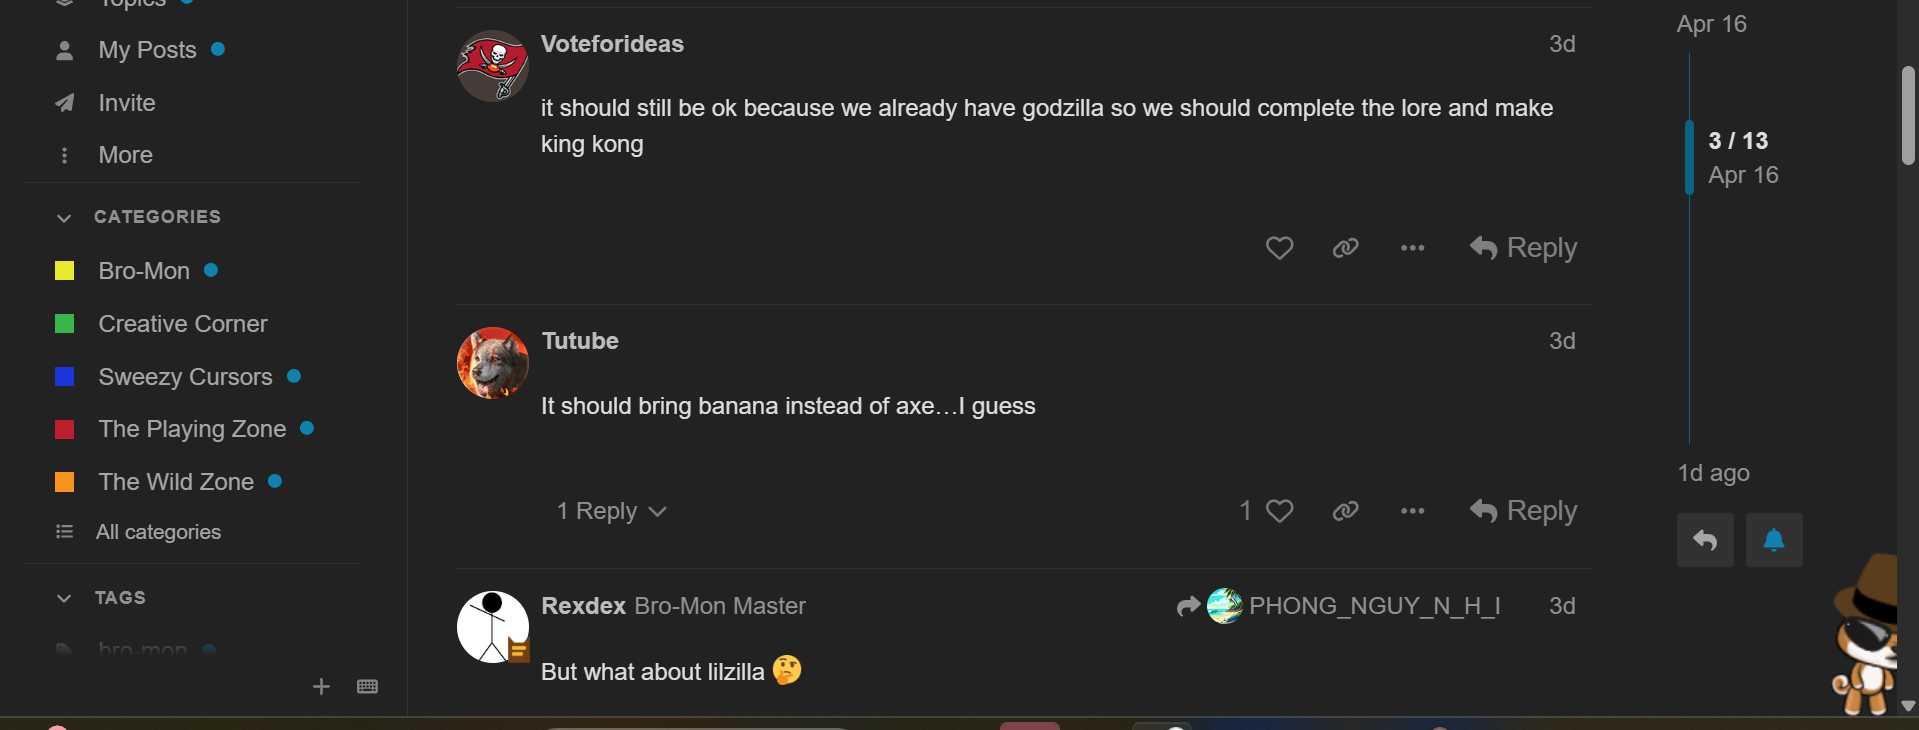Show more actions on Tutube's post
Screen dimensions: 1919x730
[1412, 511]
